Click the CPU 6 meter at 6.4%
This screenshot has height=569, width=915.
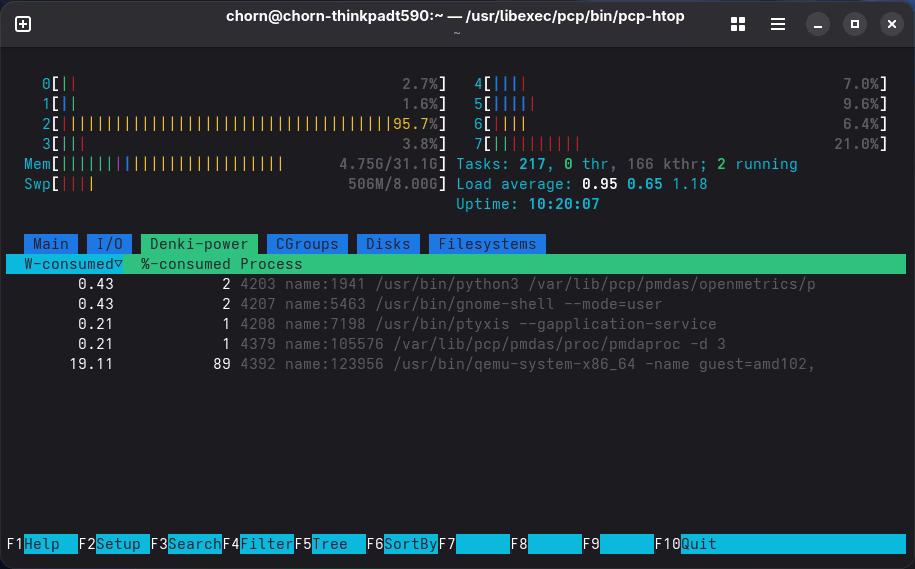680,124
